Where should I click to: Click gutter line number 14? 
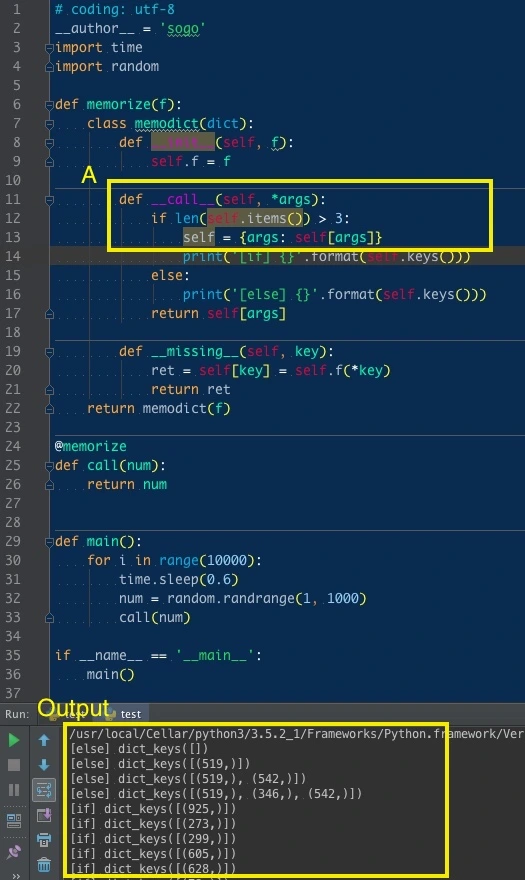[13, 256]
